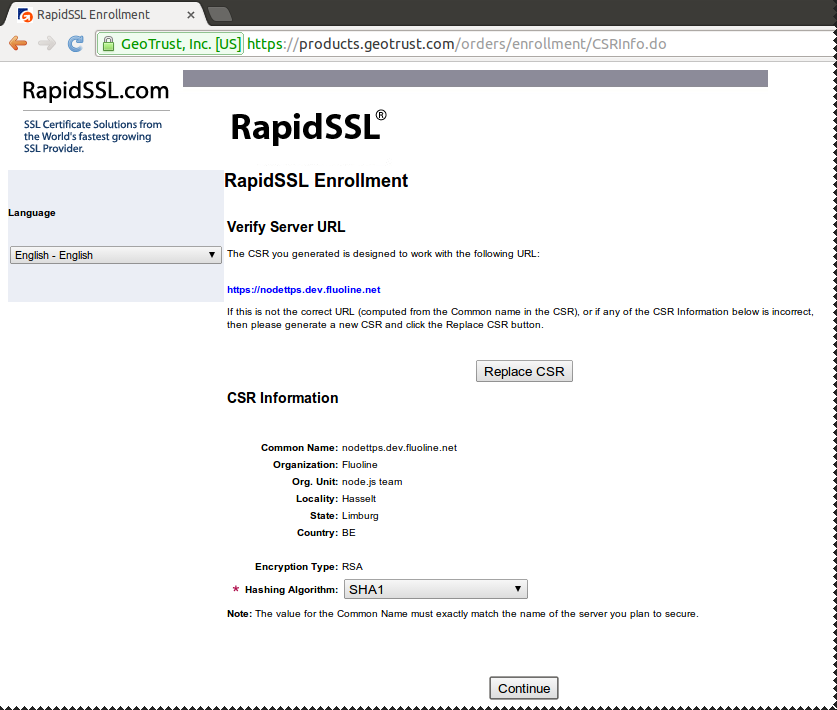The image size is (837, 710).
Task: Select the RapidSSL Enrollment browser tab
Action: (104, 14)
